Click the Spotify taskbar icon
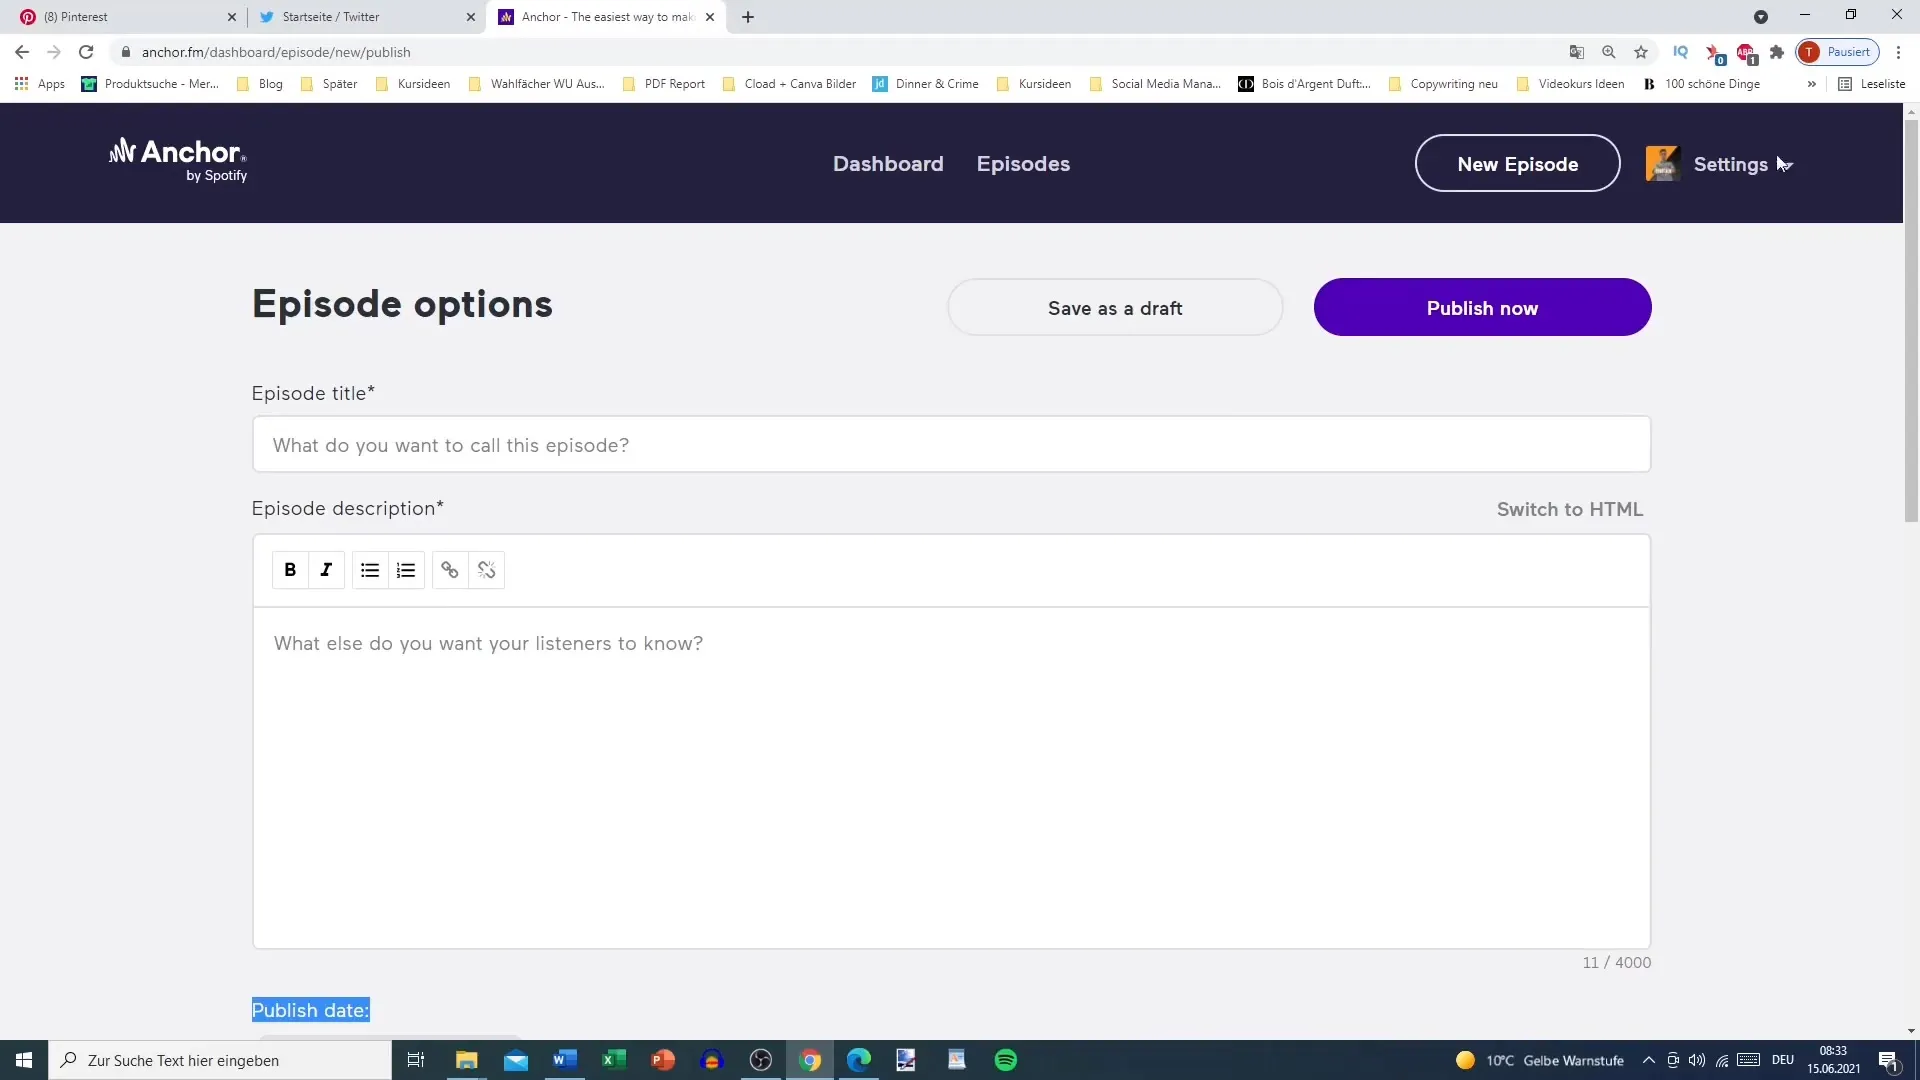 tap(1006, 1060)
